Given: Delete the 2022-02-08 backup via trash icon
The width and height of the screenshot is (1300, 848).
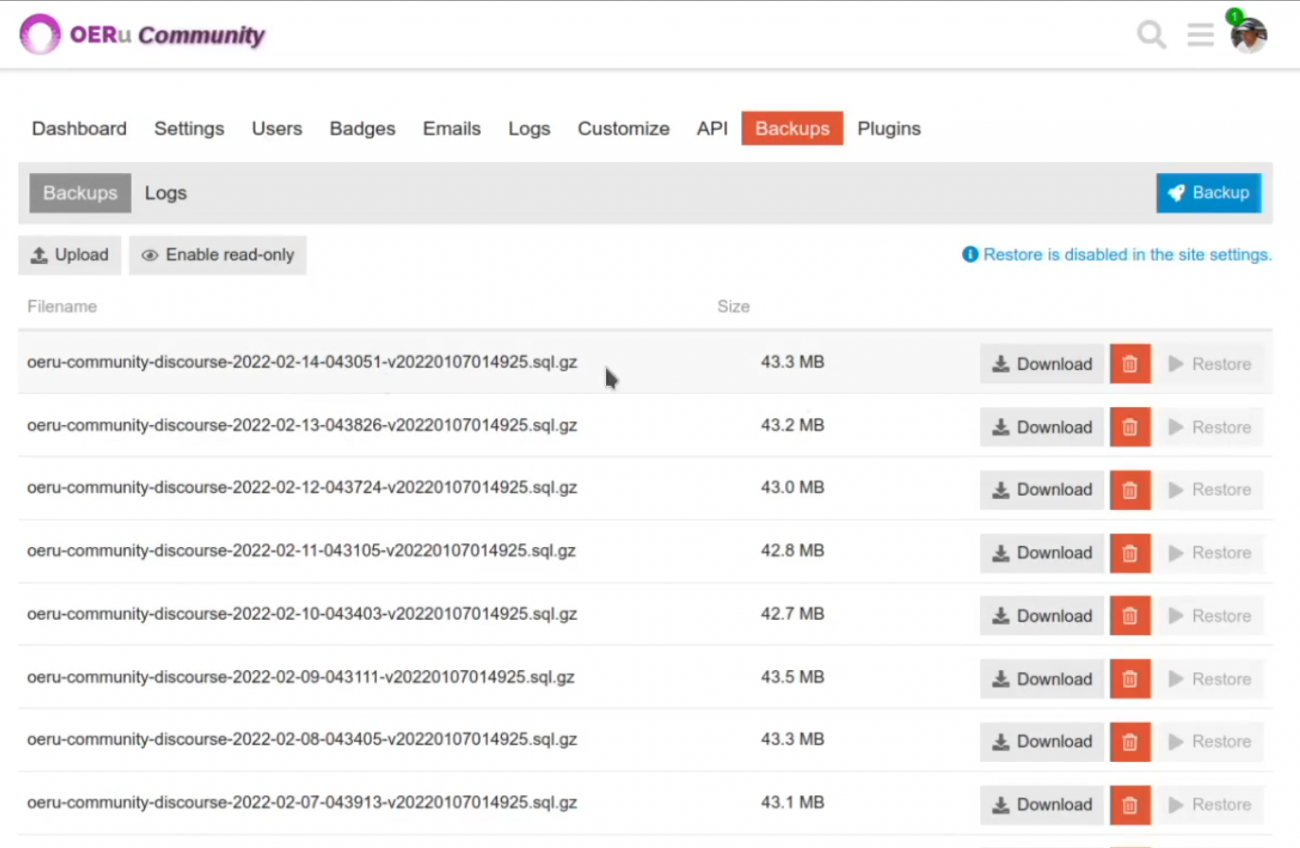Looking at the screenshot, I should coord(1130,742).
